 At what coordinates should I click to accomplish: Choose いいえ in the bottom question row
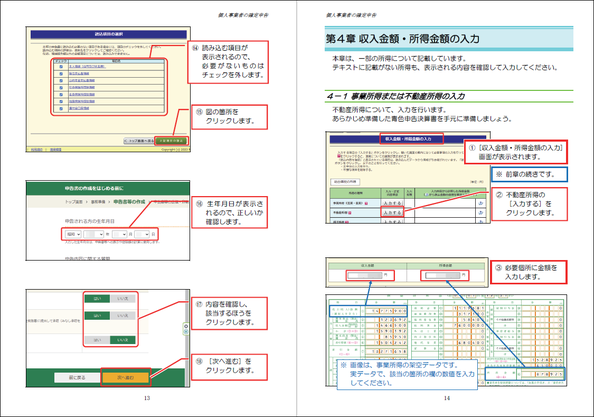click(x=123, y=340)
